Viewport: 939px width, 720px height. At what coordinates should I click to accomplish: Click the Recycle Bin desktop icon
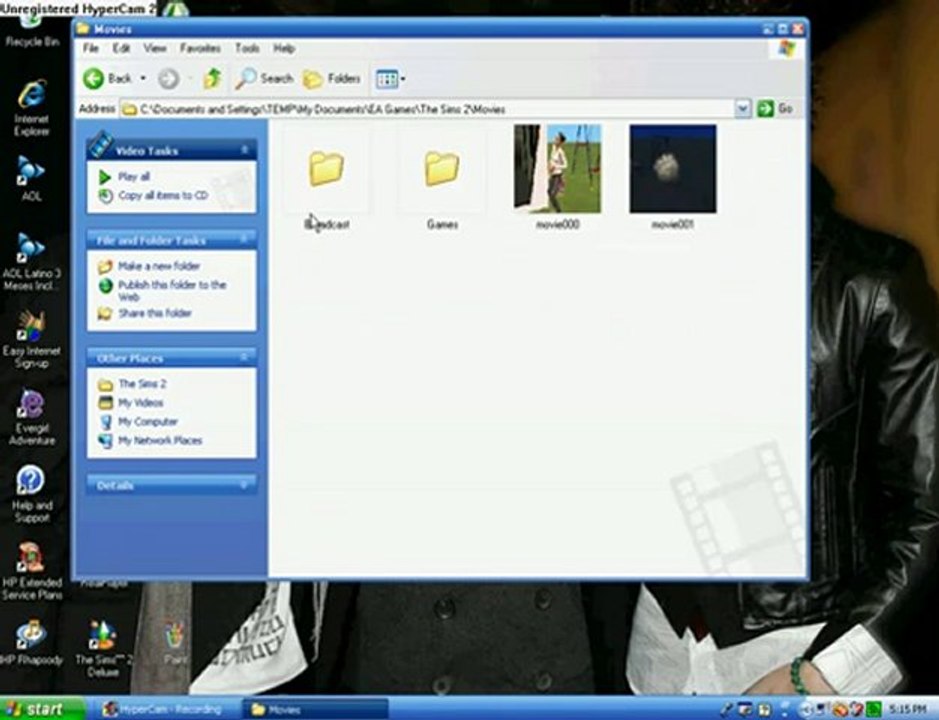(32, 31)
